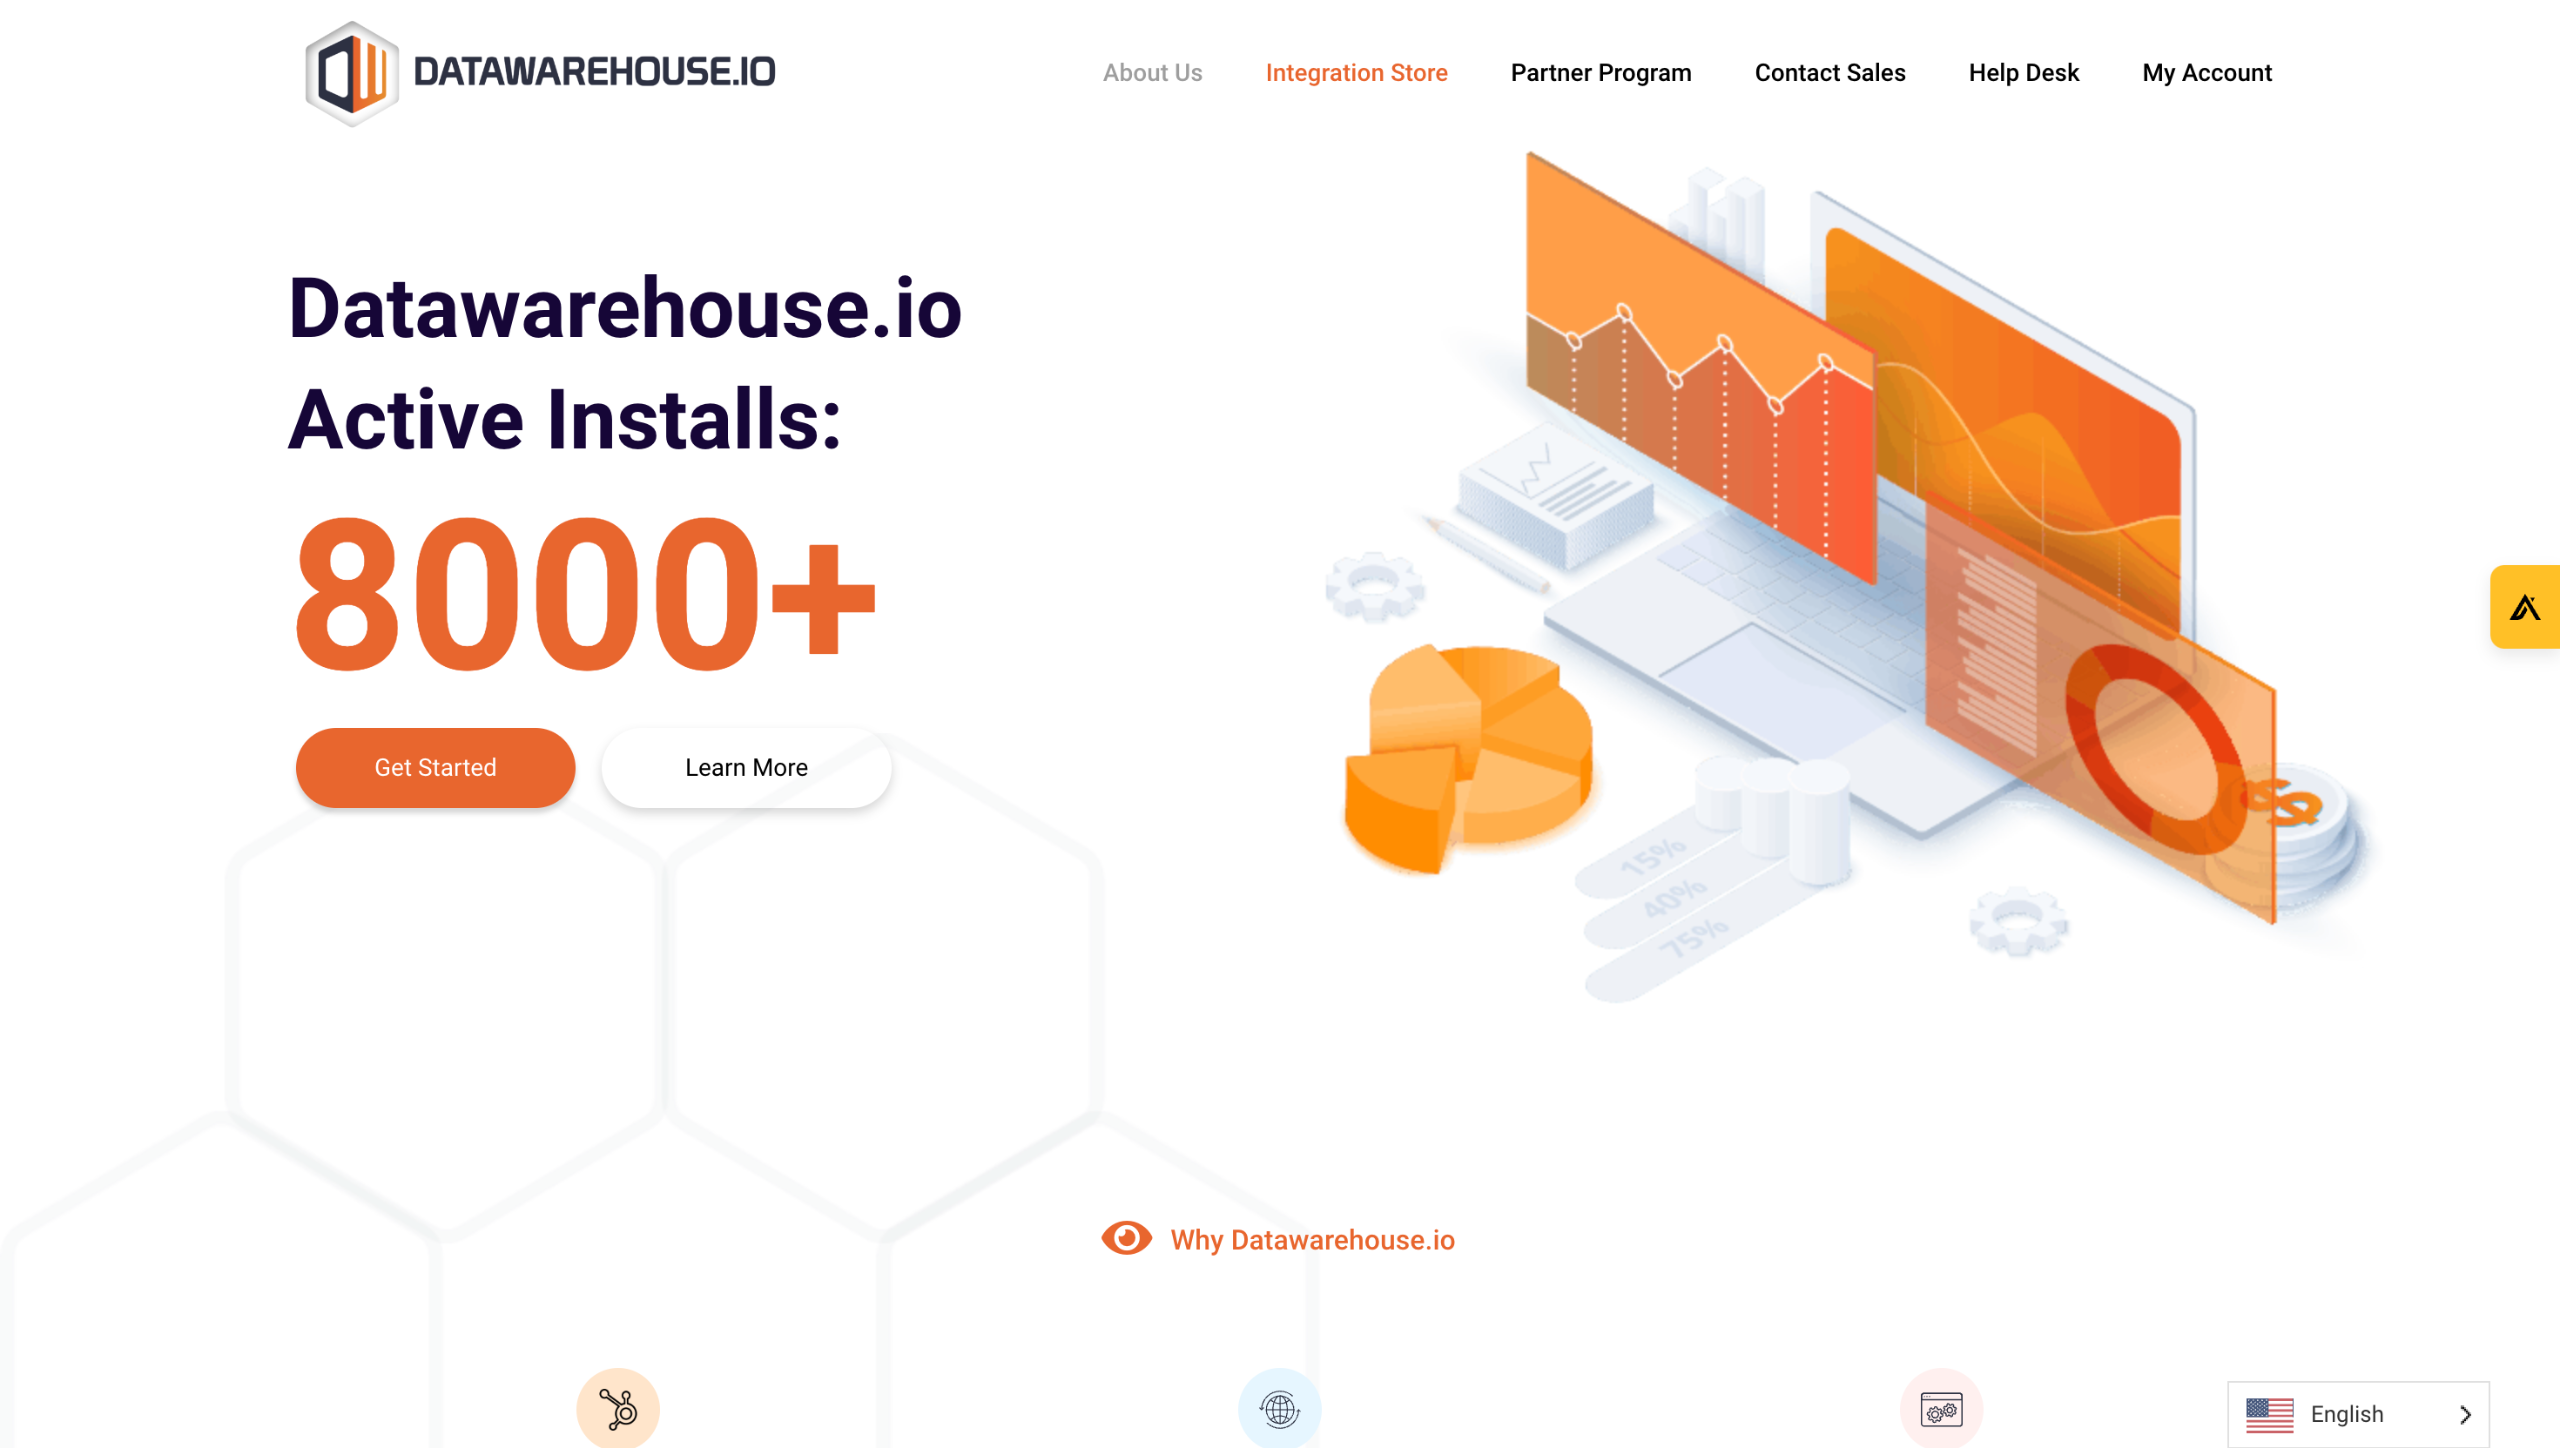2560x1448 pixels.
Task: Click the HubSpot sprocket feature icon
Action: click(617, 1408)
